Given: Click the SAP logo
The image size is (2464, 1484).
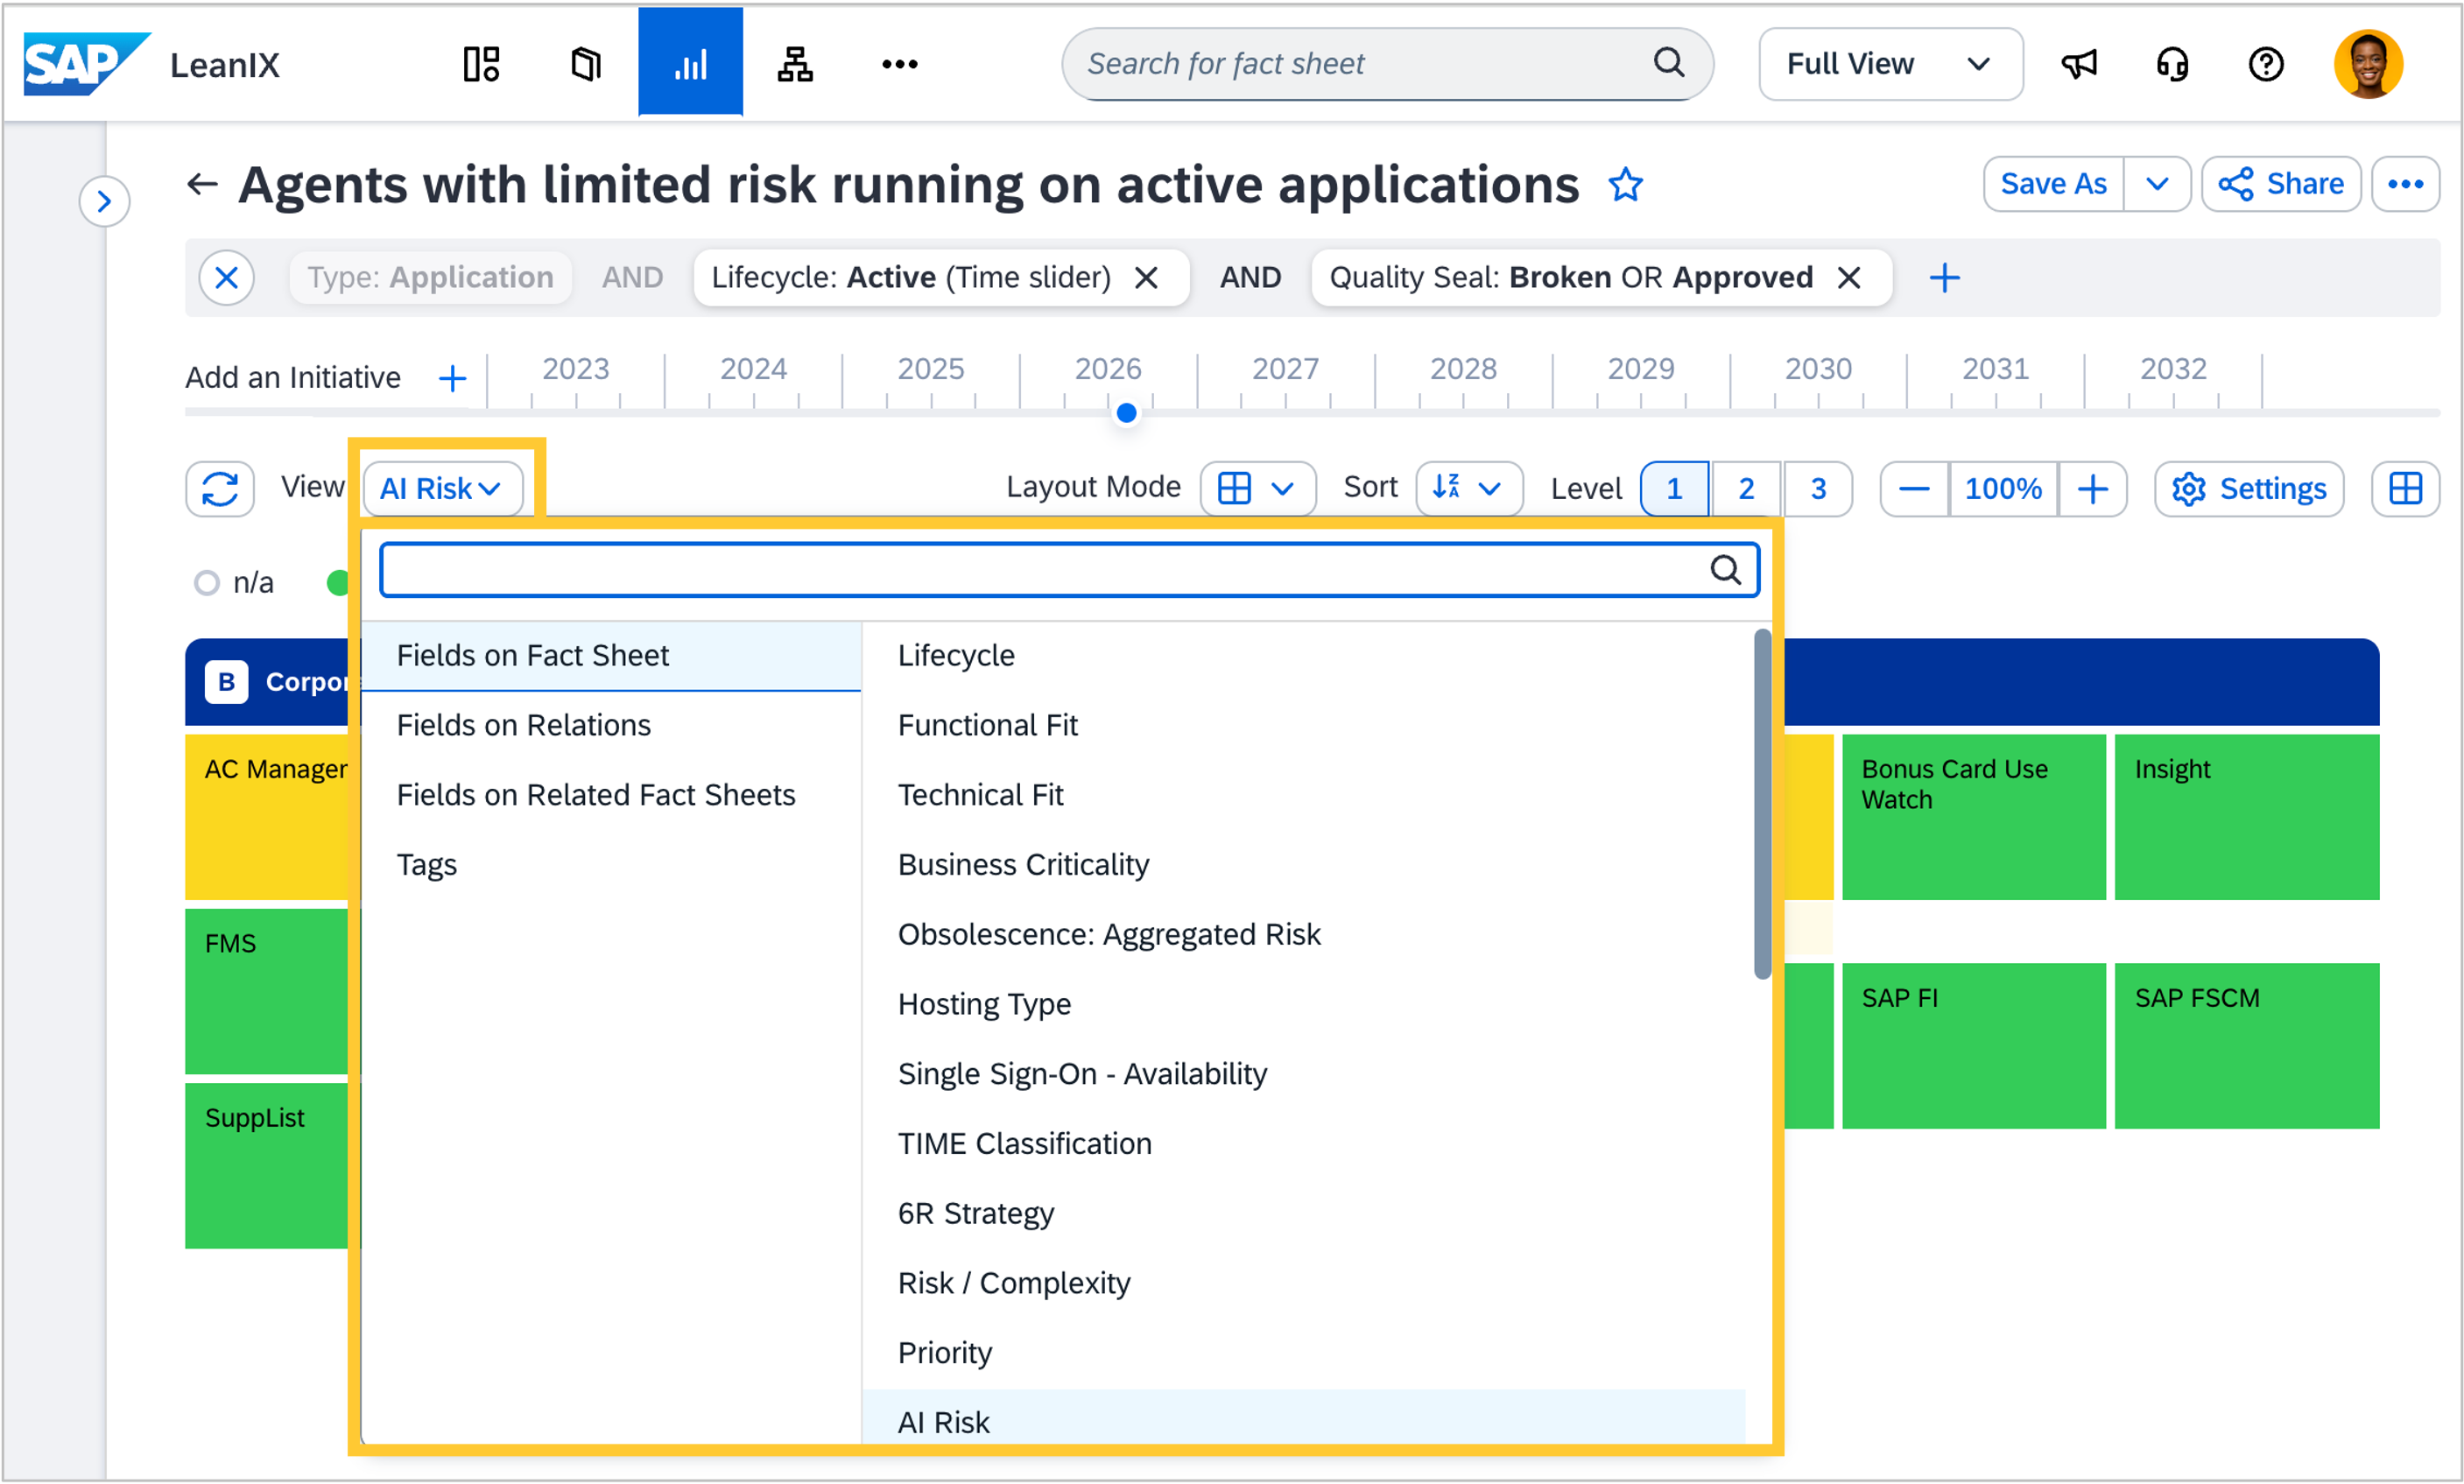Looking at the screenshot, I should tap(86, 64).
